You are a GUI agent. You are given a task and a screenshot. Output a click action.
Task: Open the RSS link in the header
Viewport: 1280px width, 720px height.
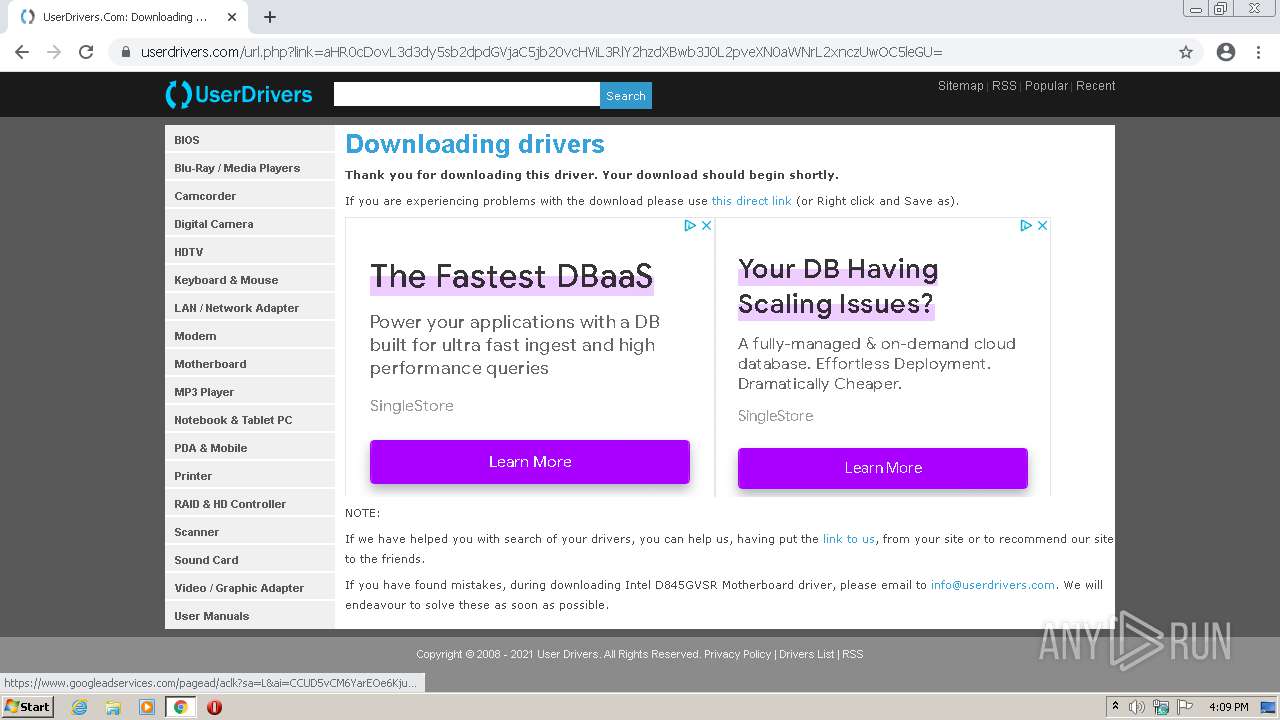click(1004, 86)
